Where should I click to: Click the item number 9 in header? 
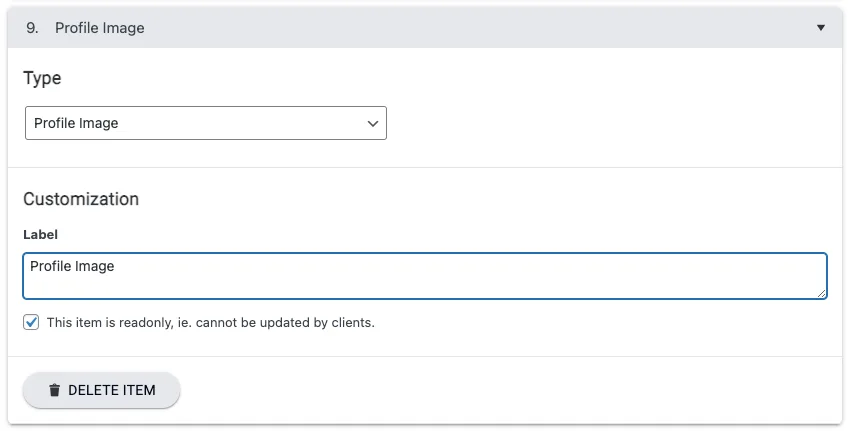pyautogui.click(x=32, y=28)
